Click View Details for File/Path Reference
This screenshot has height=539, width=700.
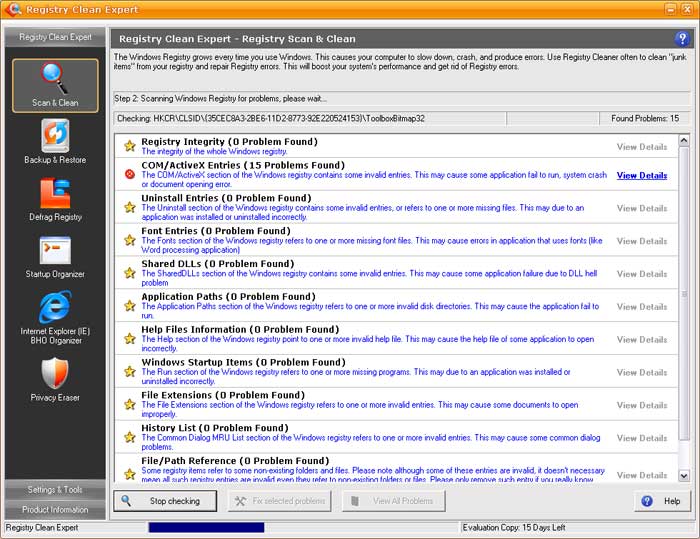(642, 475)
